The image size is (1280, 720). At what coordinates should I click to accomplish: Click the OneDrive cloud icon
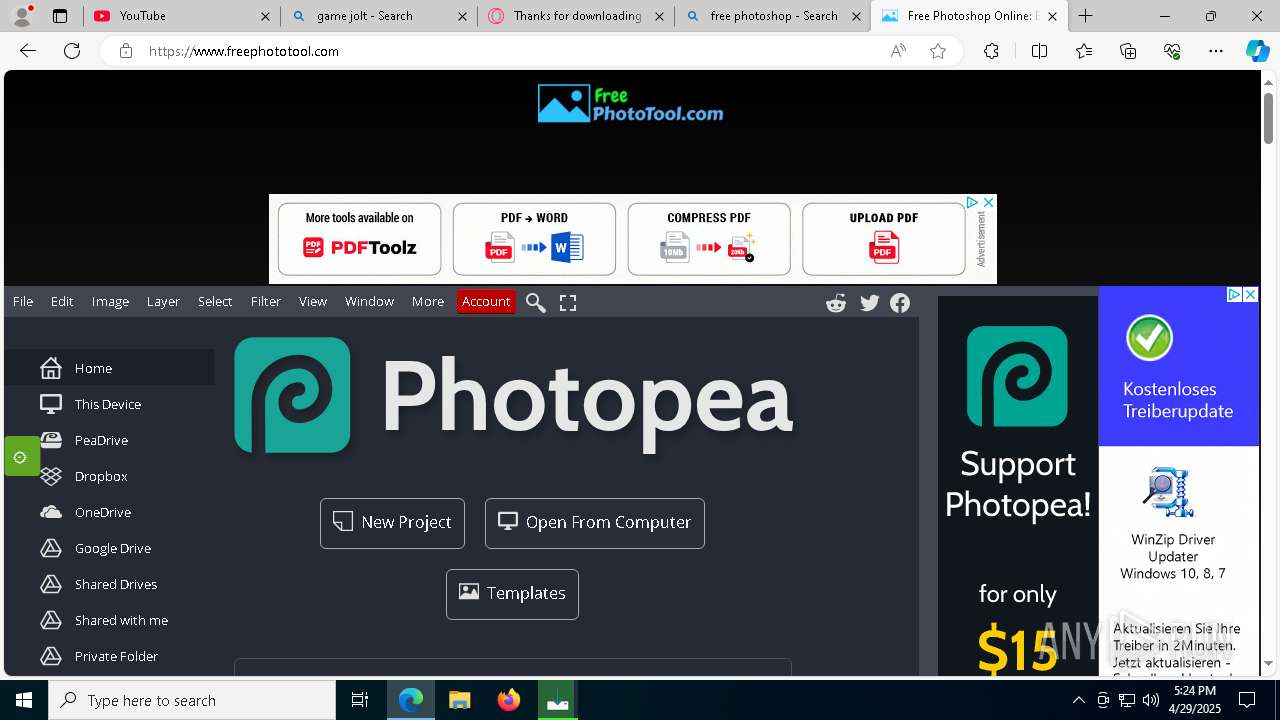pos(51,512)
